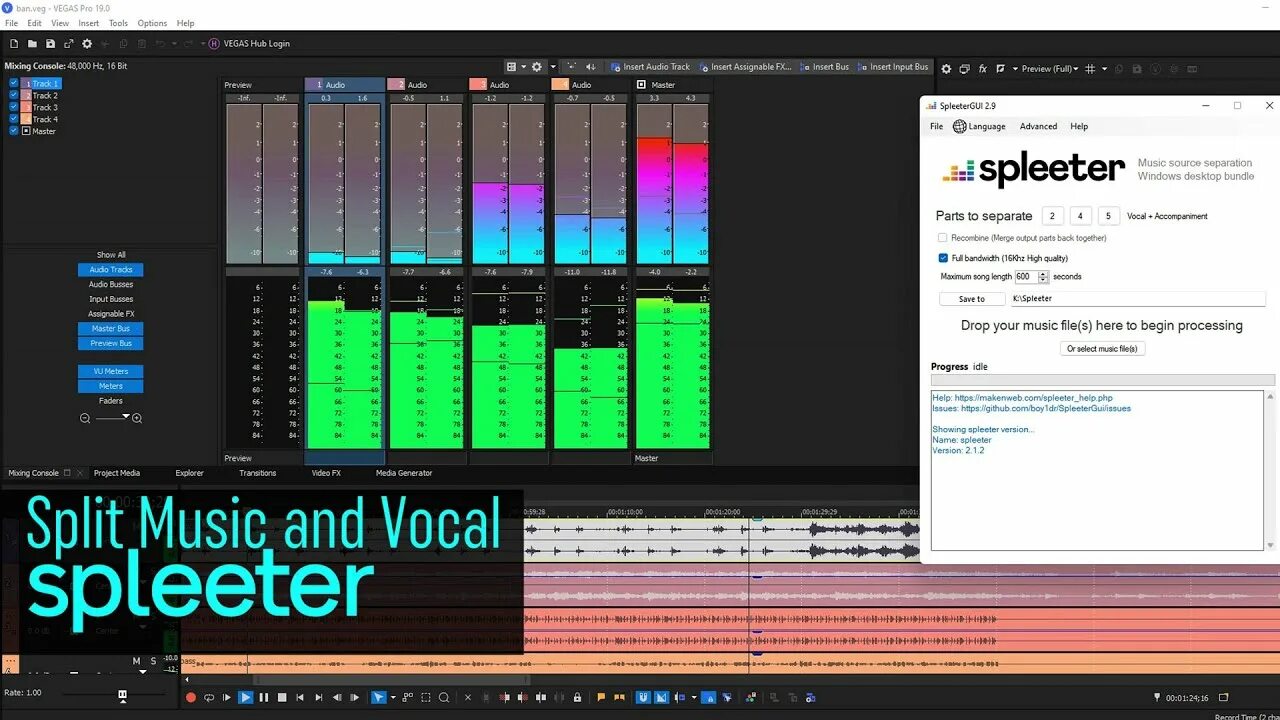Click Insert Assignable FX button
This screenshot has width=1280, height=720.
click(746, 67)
